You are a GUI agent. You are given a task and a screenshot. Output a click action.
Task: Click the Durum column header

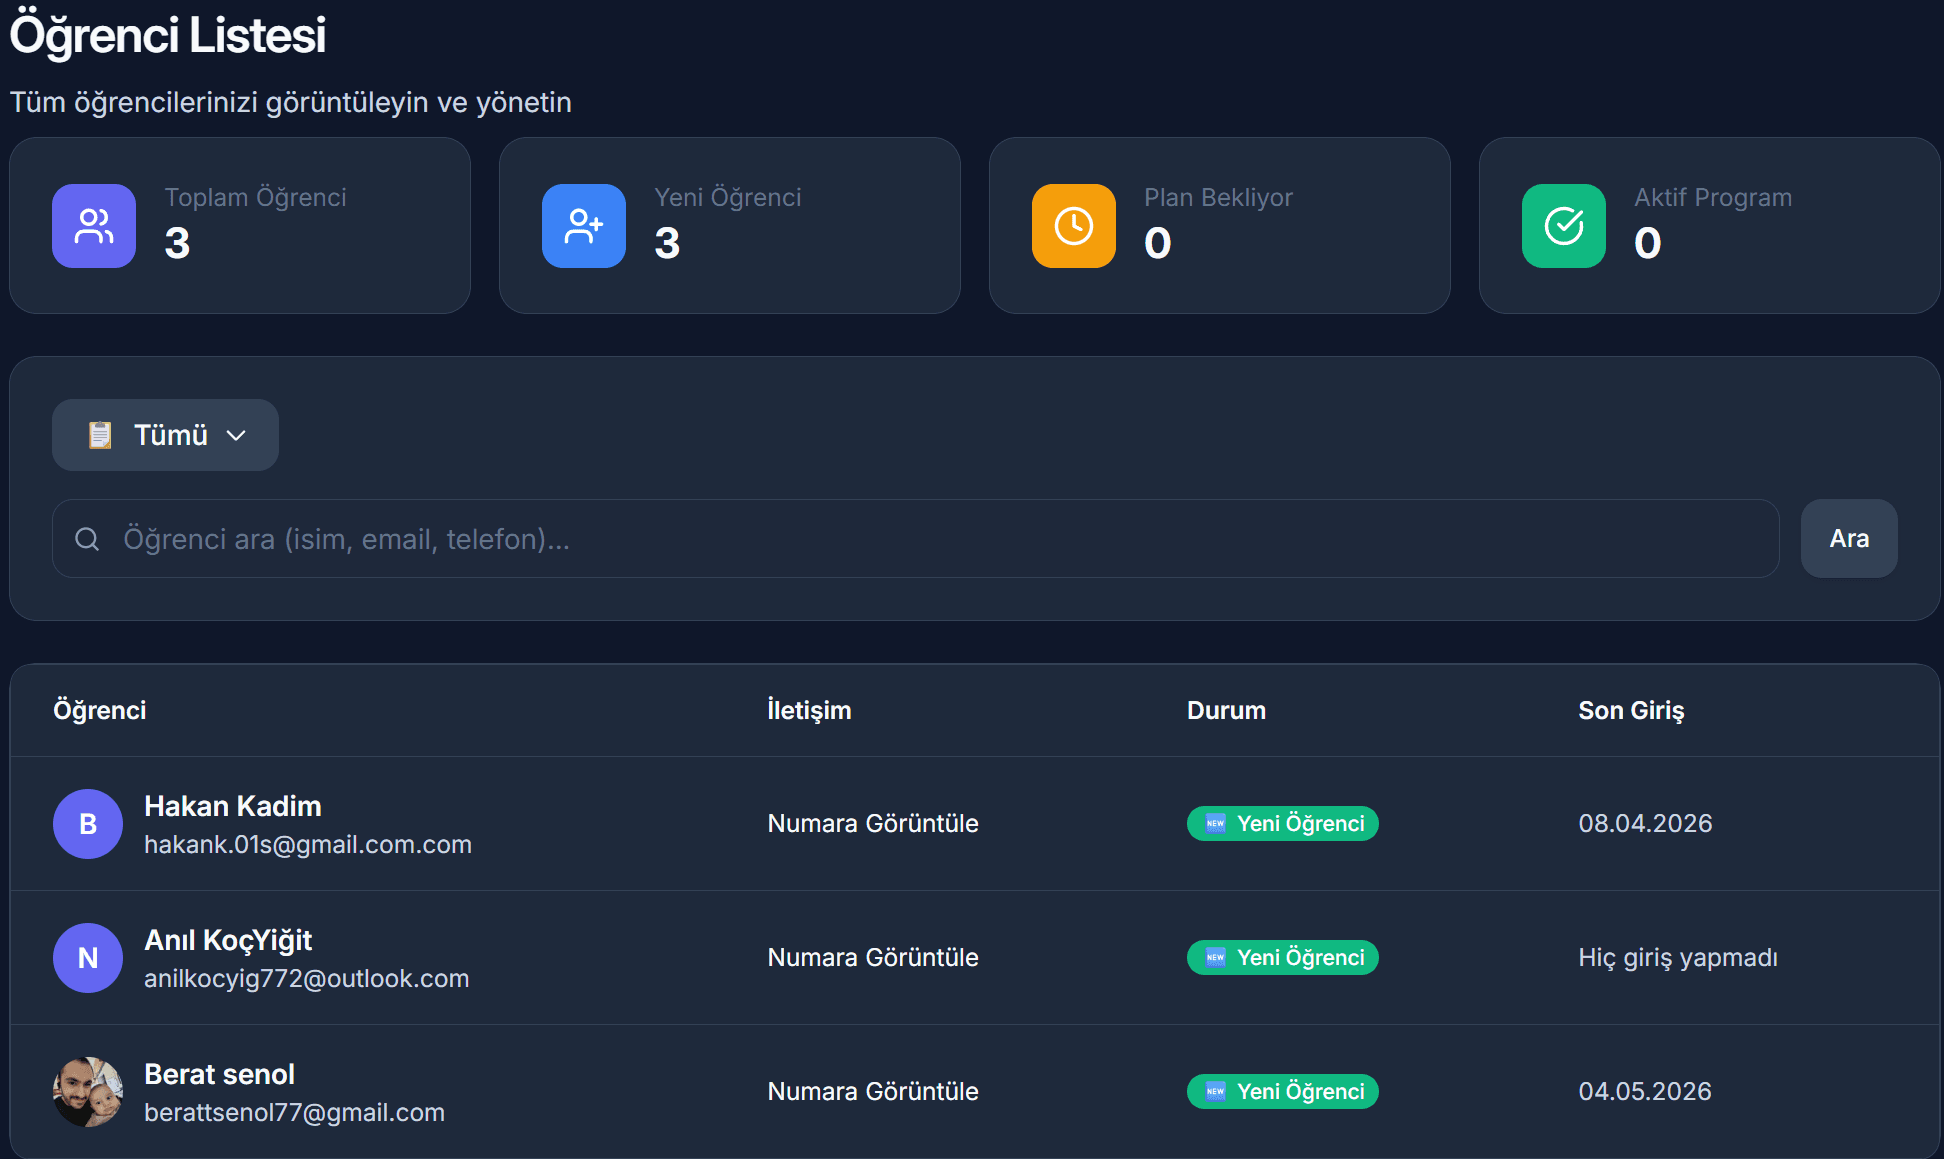pyautogui.click(x=1226, y=710)
